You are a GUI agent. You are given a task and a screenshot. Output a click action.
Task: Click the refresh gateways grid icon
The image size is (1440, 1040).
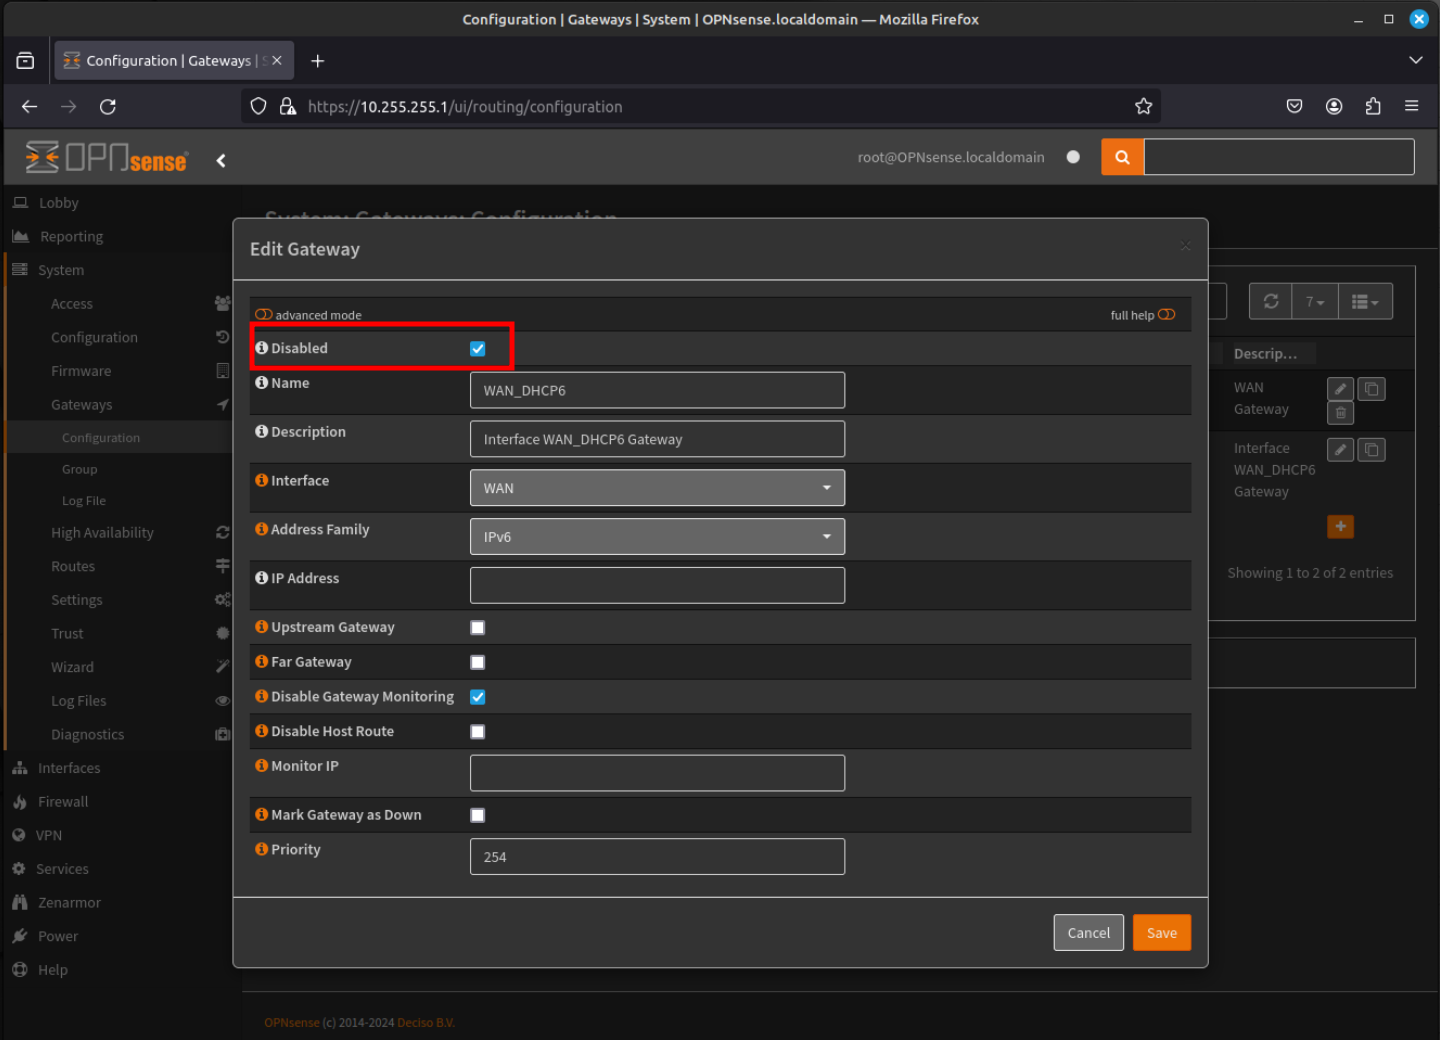pos(1271,301)
